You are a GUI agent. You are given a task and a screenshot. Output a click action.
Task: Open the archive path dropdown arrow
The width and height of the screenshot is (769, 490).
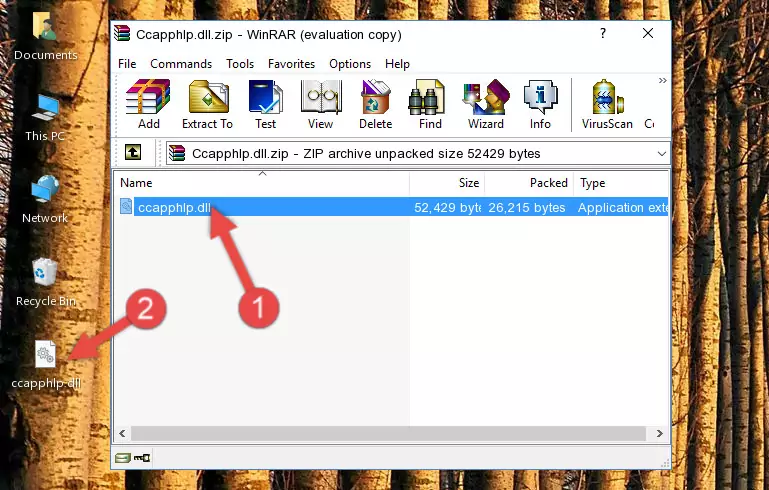pyautogui.click(x=662, y=154)
